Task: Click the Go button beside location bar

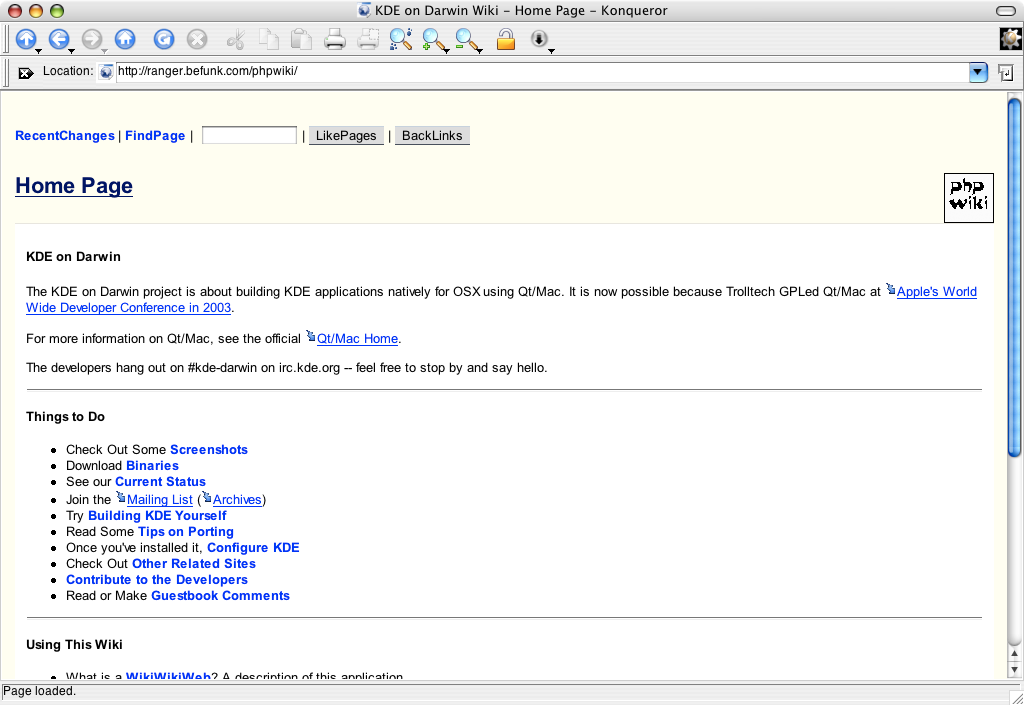Action: [1005, 72]
